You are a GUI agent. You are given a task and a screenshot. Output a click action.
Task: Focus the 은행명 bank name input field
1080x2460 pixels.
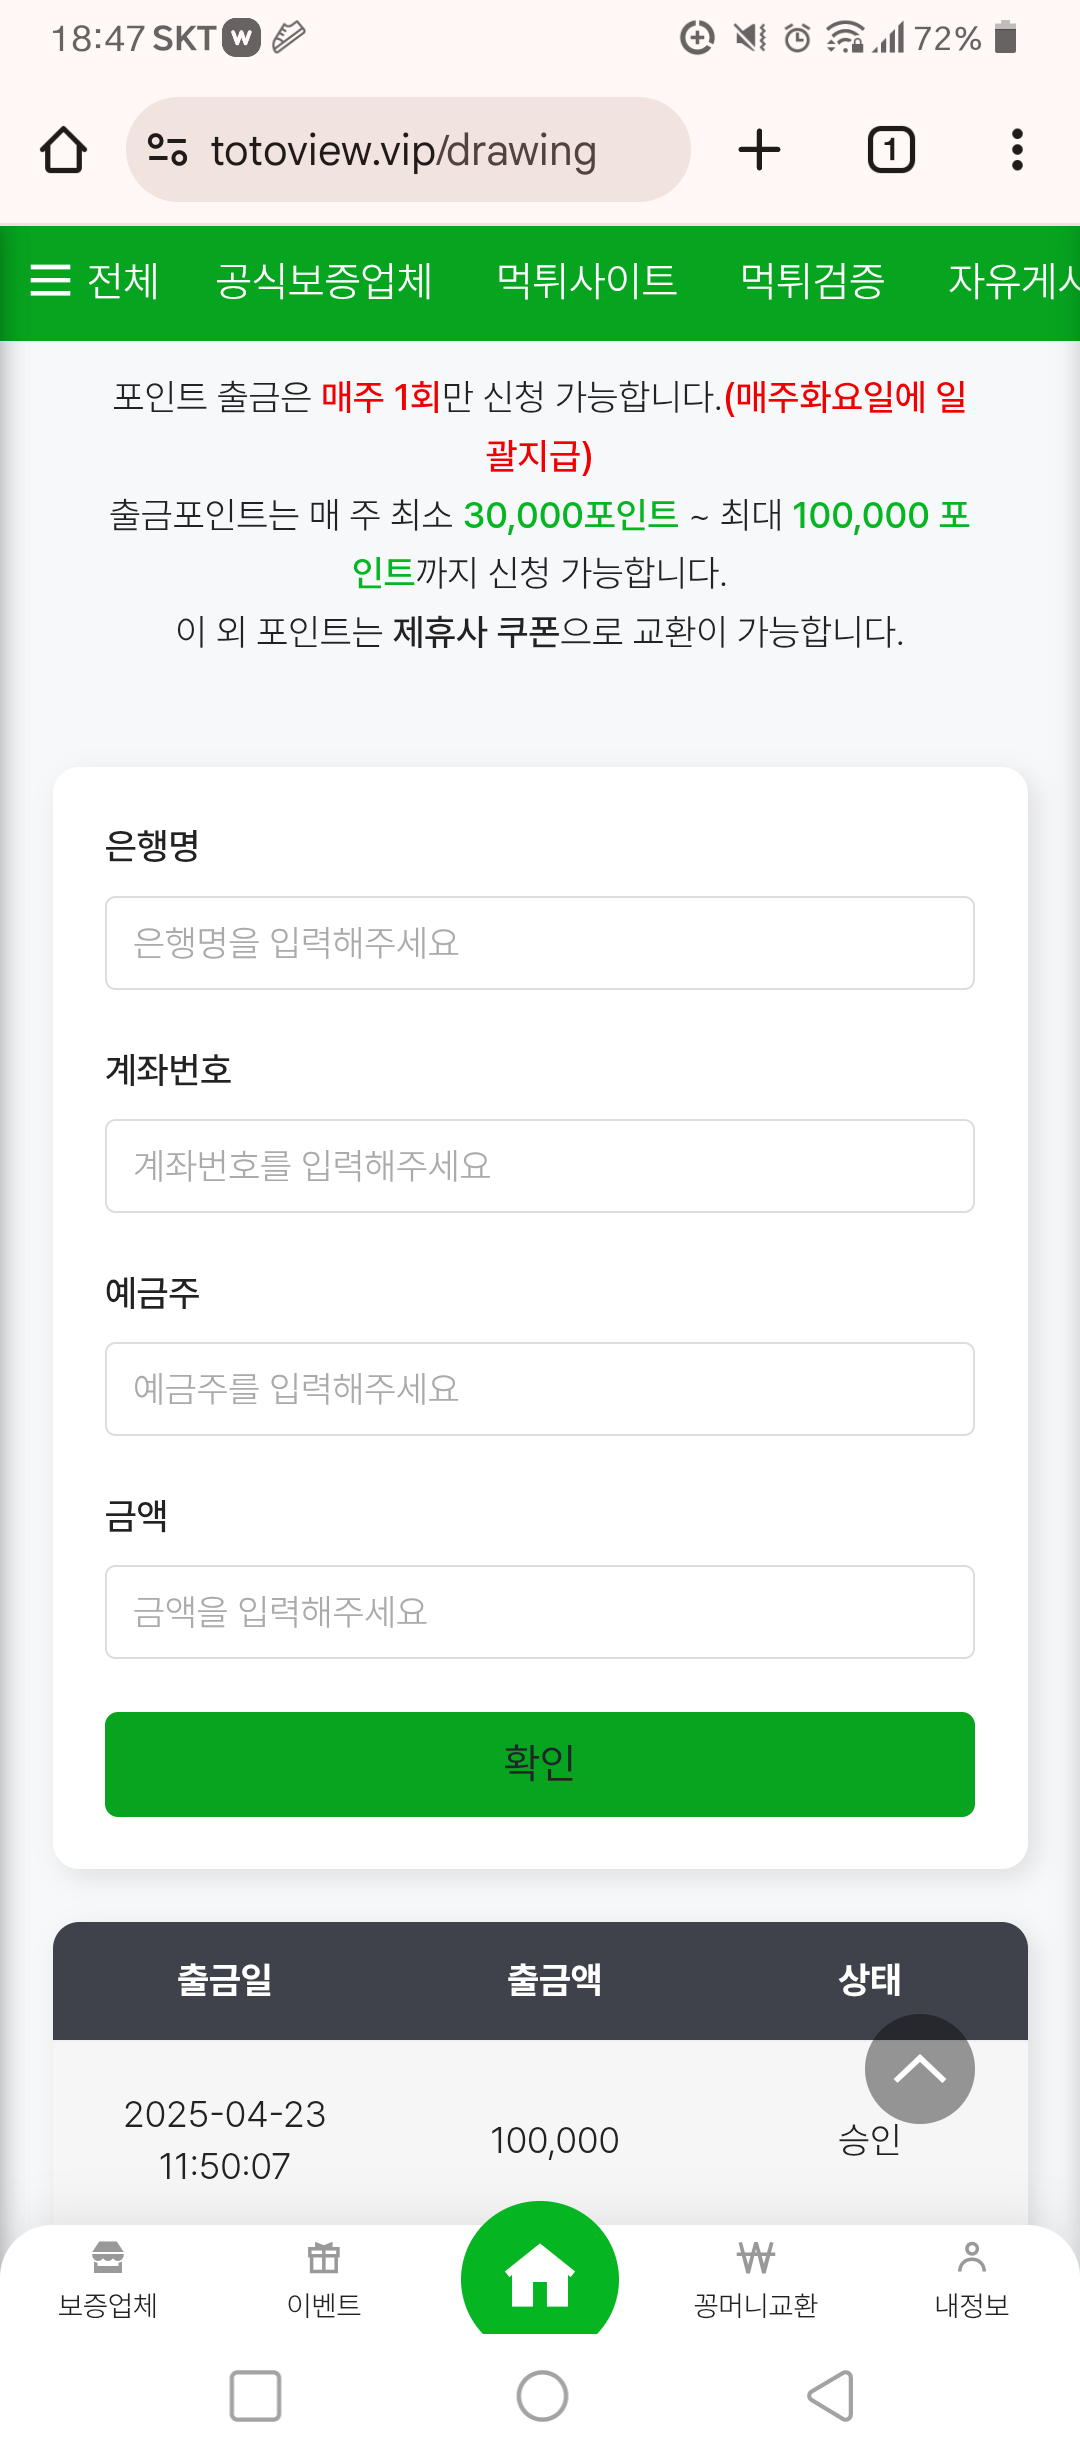coord(540,943)
